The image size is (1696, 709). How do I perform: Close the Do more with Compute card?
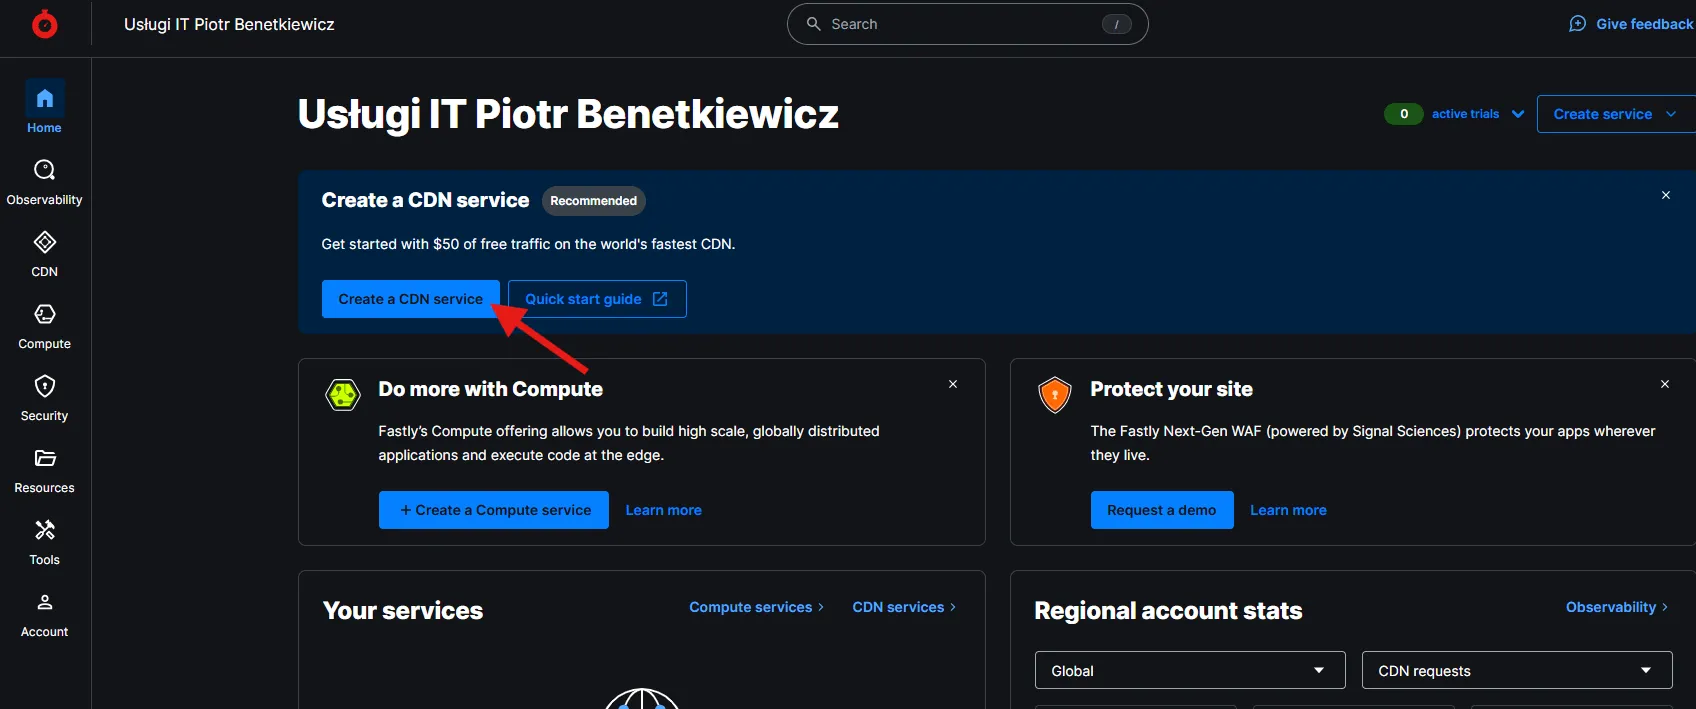coord(953,384)
